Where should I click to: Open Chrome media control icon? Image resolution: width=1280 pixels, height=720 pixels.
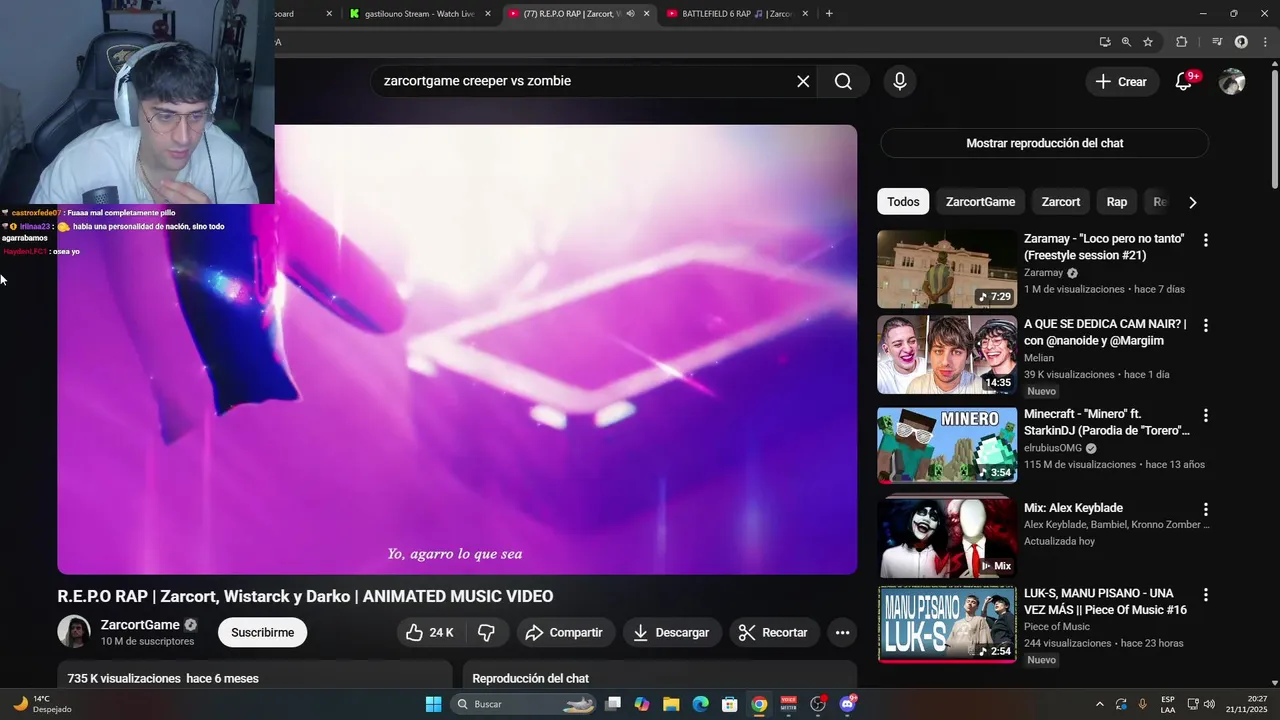(x=1217, y=42)
